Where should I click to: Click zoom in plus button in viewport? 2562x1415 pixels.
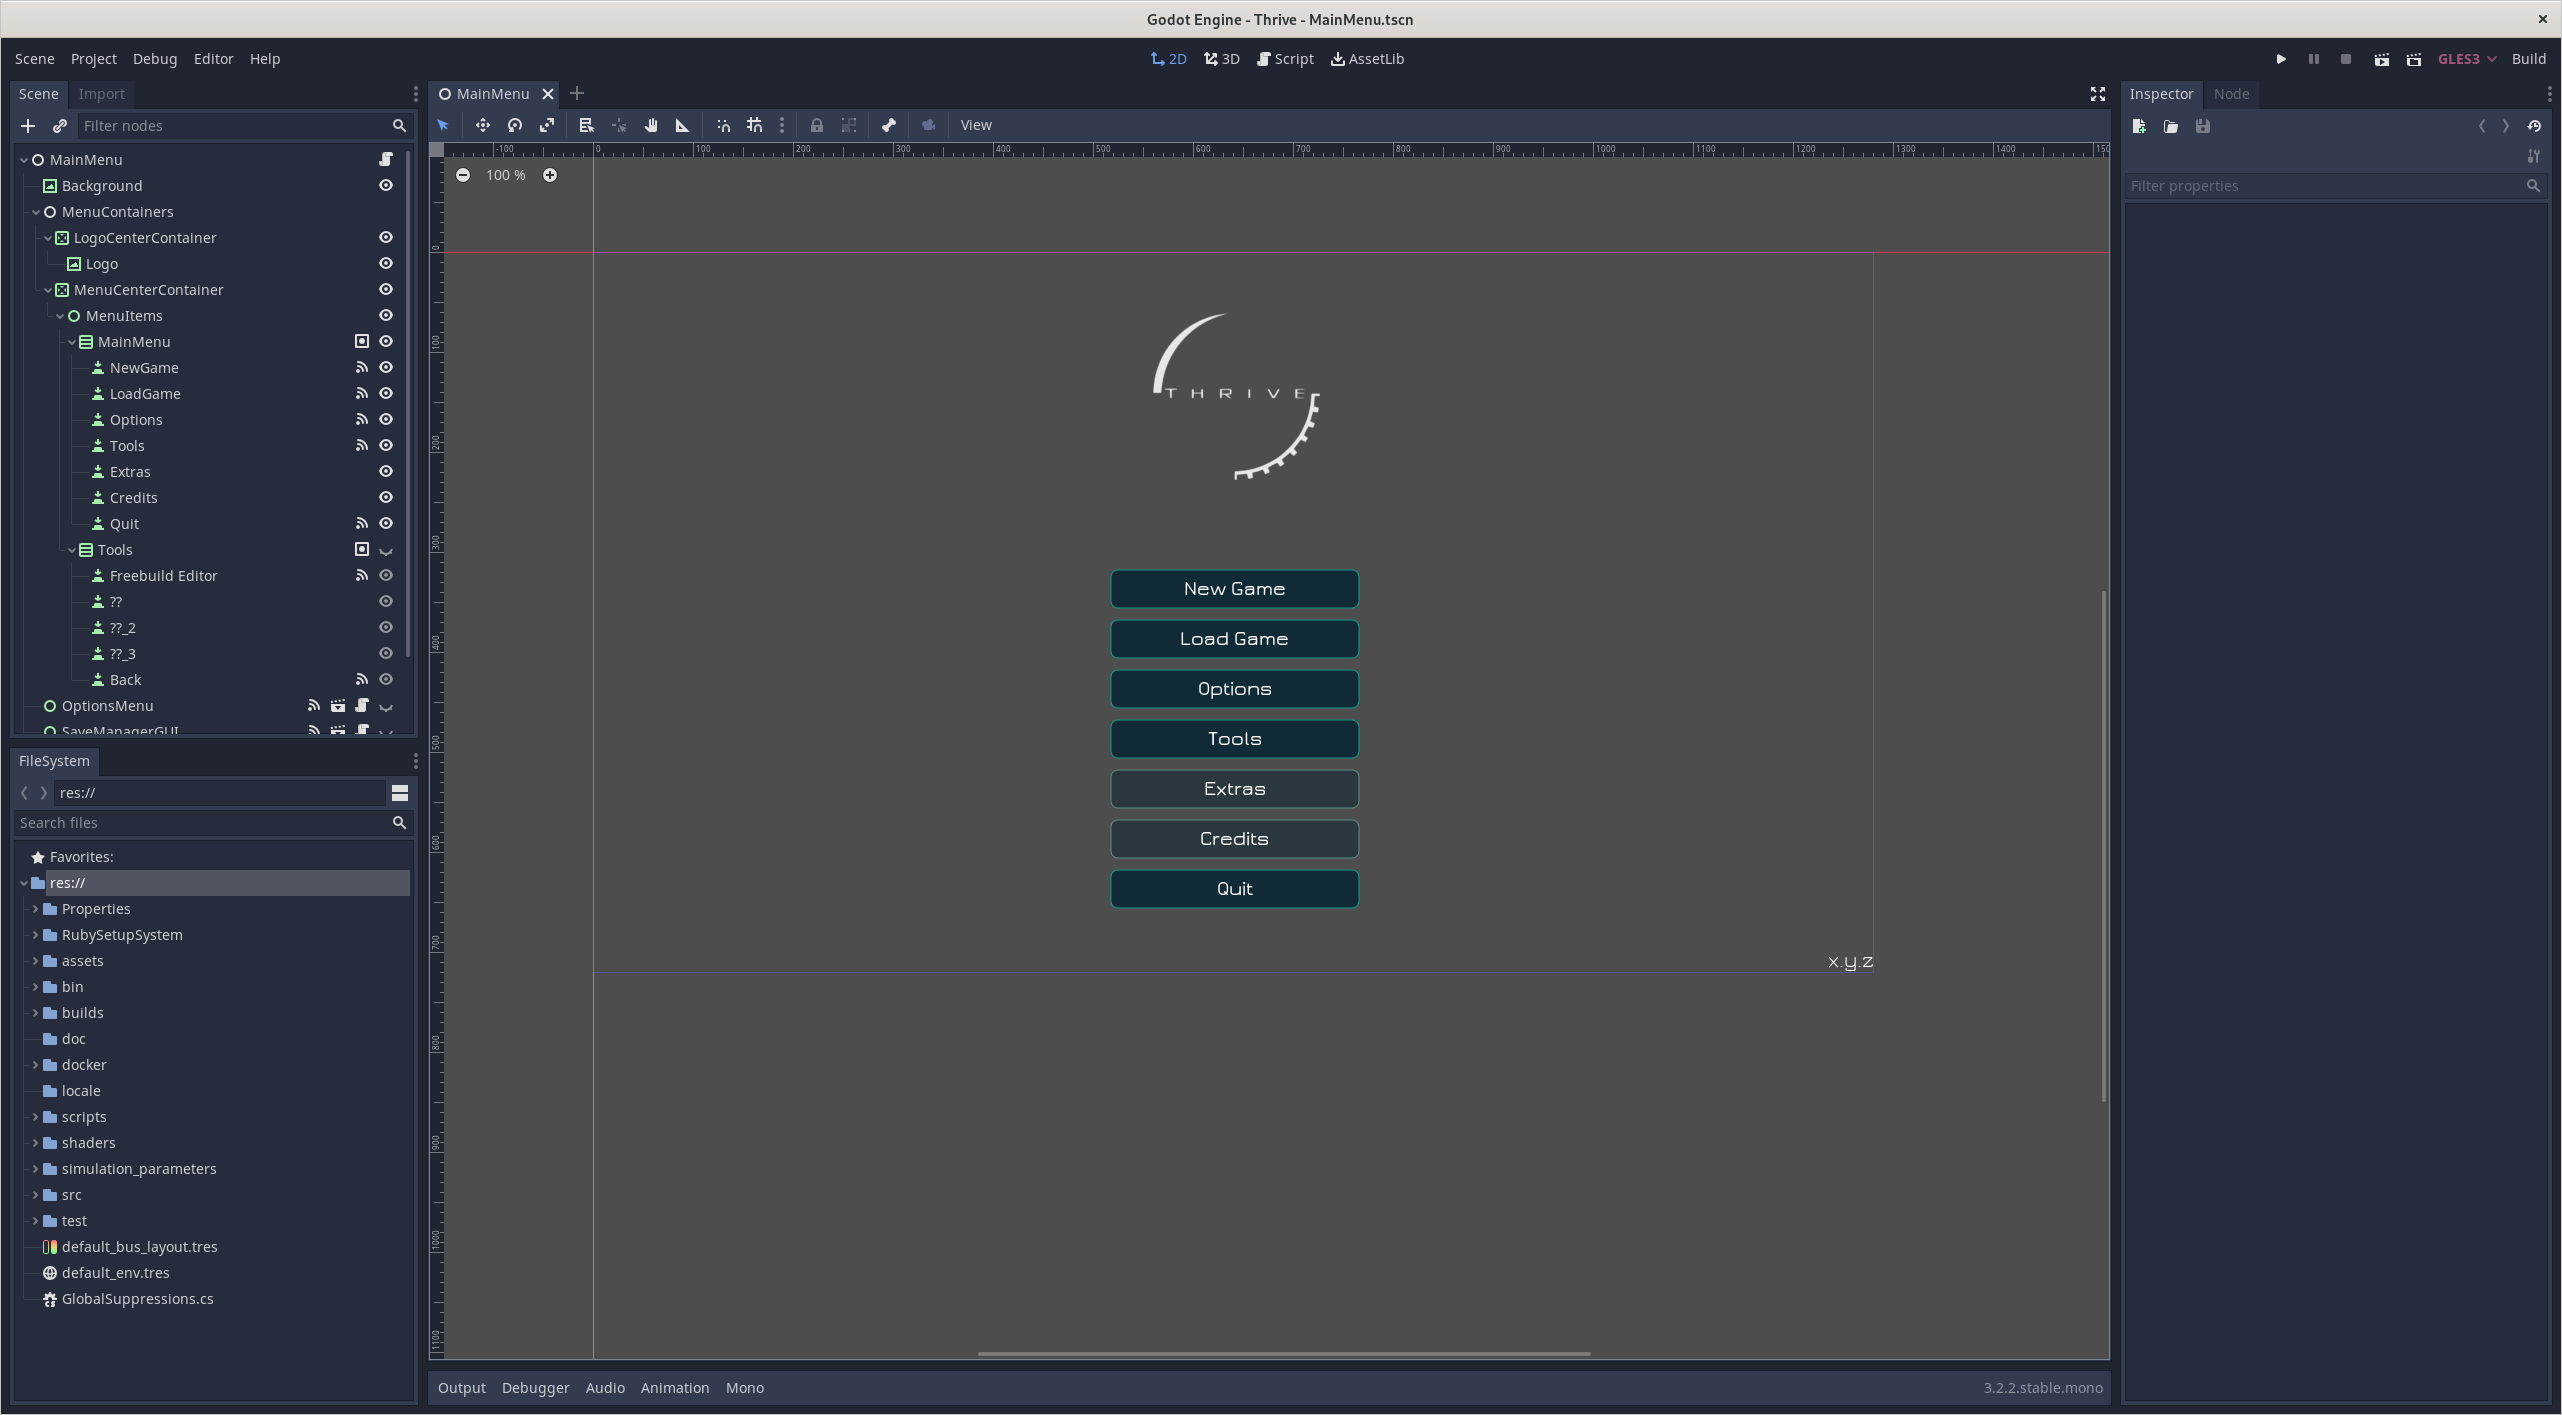(x=550, y=175)
